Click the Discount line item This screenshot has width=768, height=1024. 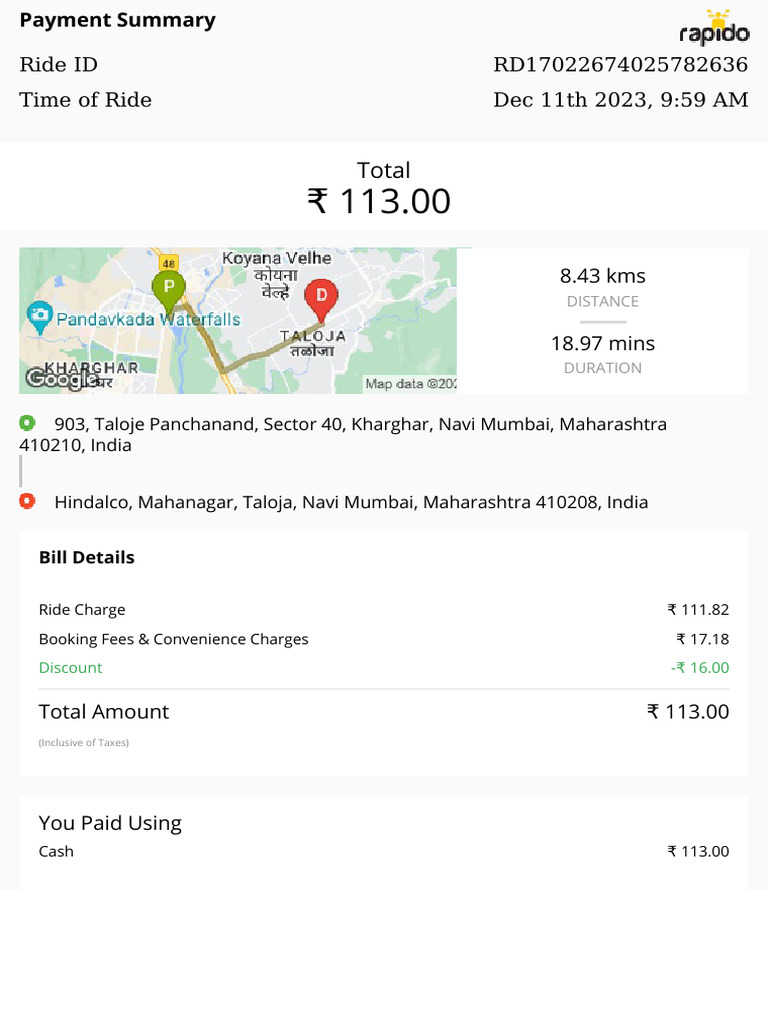70,667
